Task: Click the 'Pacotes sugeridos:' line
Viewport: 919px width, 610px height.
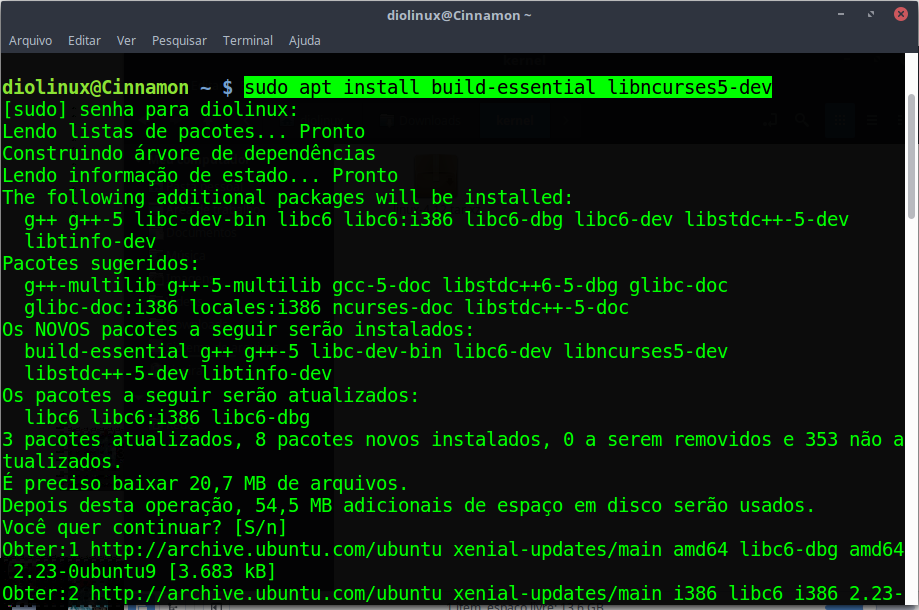Action: tap(101, 264)
